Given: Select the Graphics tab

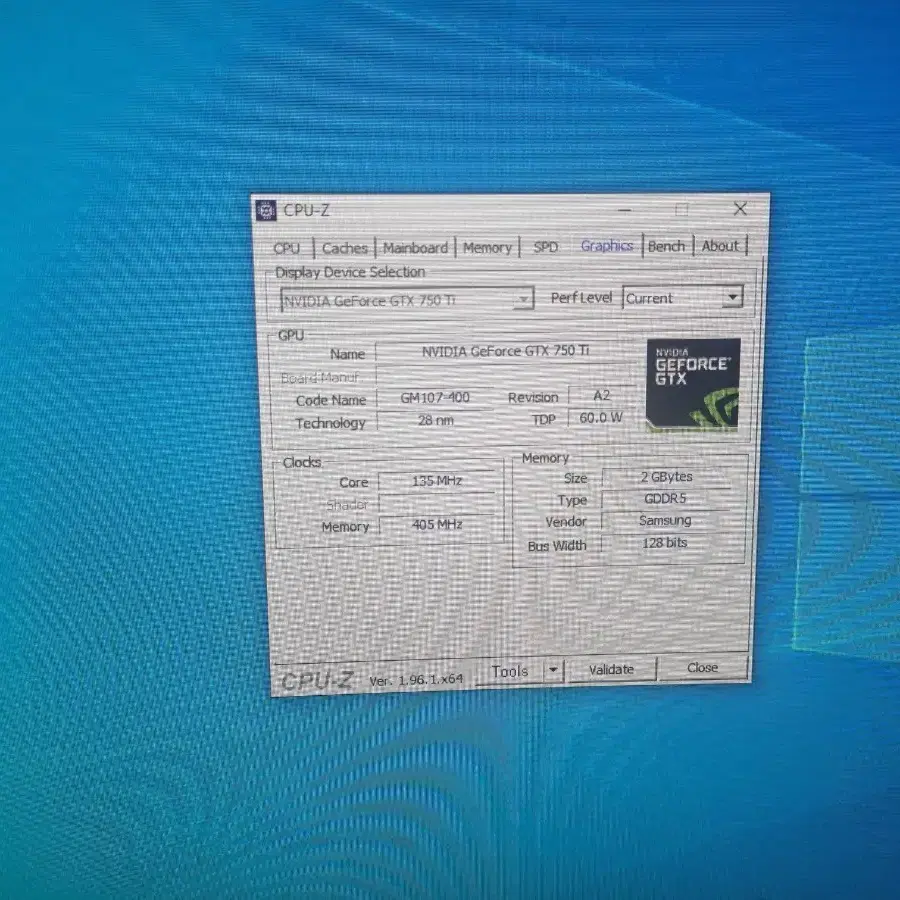Looking at the screenshot, I should tap(607, 246).
